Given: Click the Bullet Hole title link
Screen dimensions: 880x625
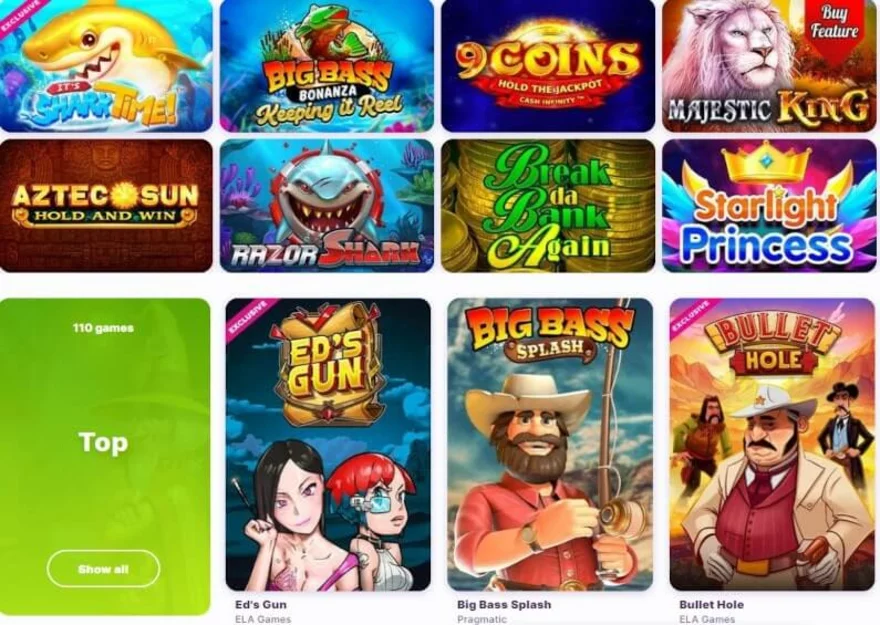Looking at the screenshot, I should click(x=711, y=604).
